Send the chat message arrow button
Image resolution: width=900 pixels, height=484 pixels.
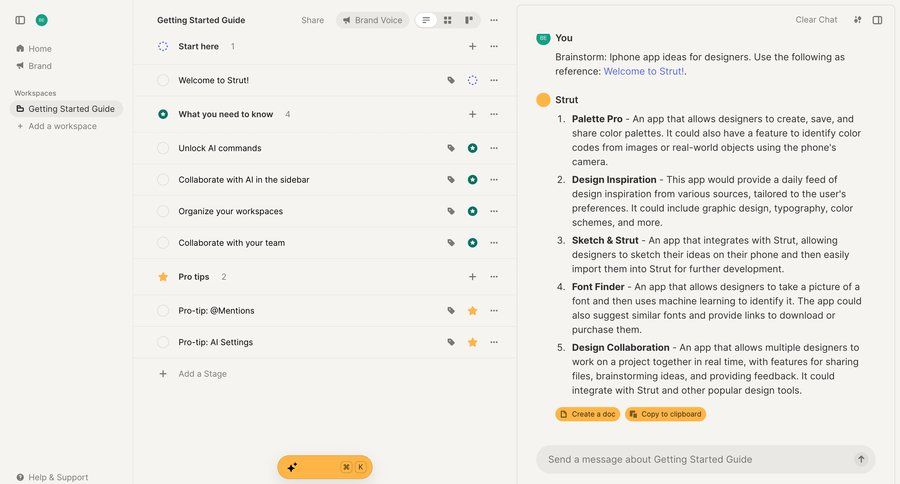tap(861, 459)
